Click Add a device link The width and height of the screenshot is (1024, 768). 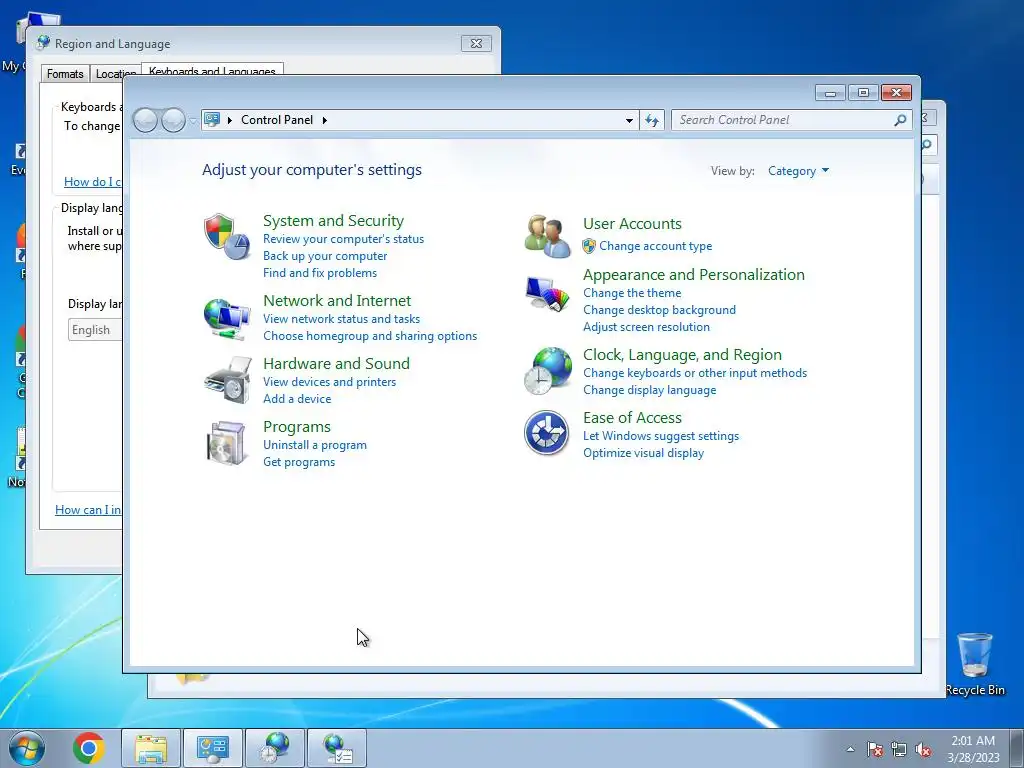(x=296, y=399)
